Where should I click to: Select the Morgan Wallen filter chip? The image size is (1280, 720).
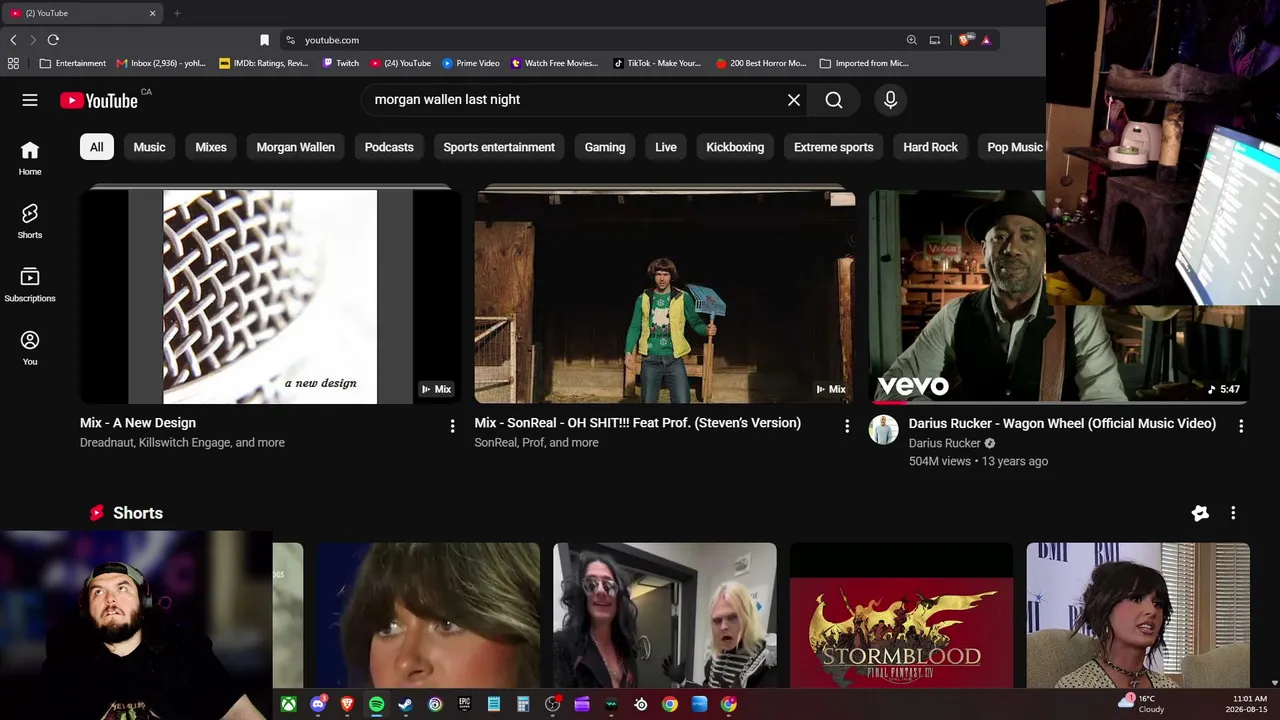click(x=295, y=147)
